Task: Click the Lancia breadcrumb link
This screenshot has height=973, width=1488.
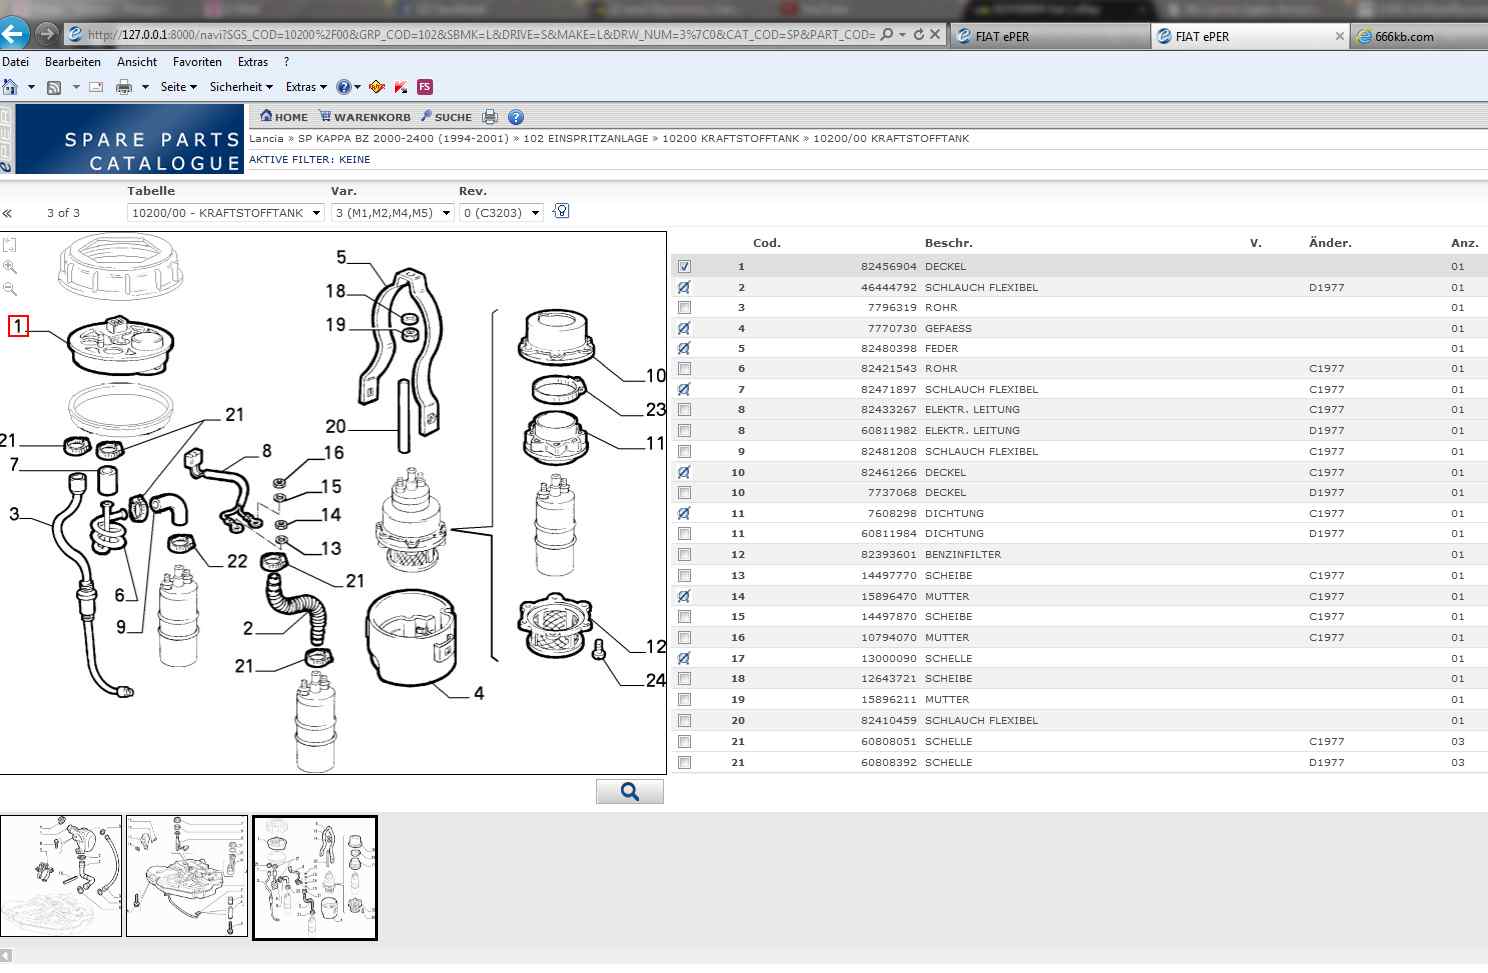Action: click(266, 139)
